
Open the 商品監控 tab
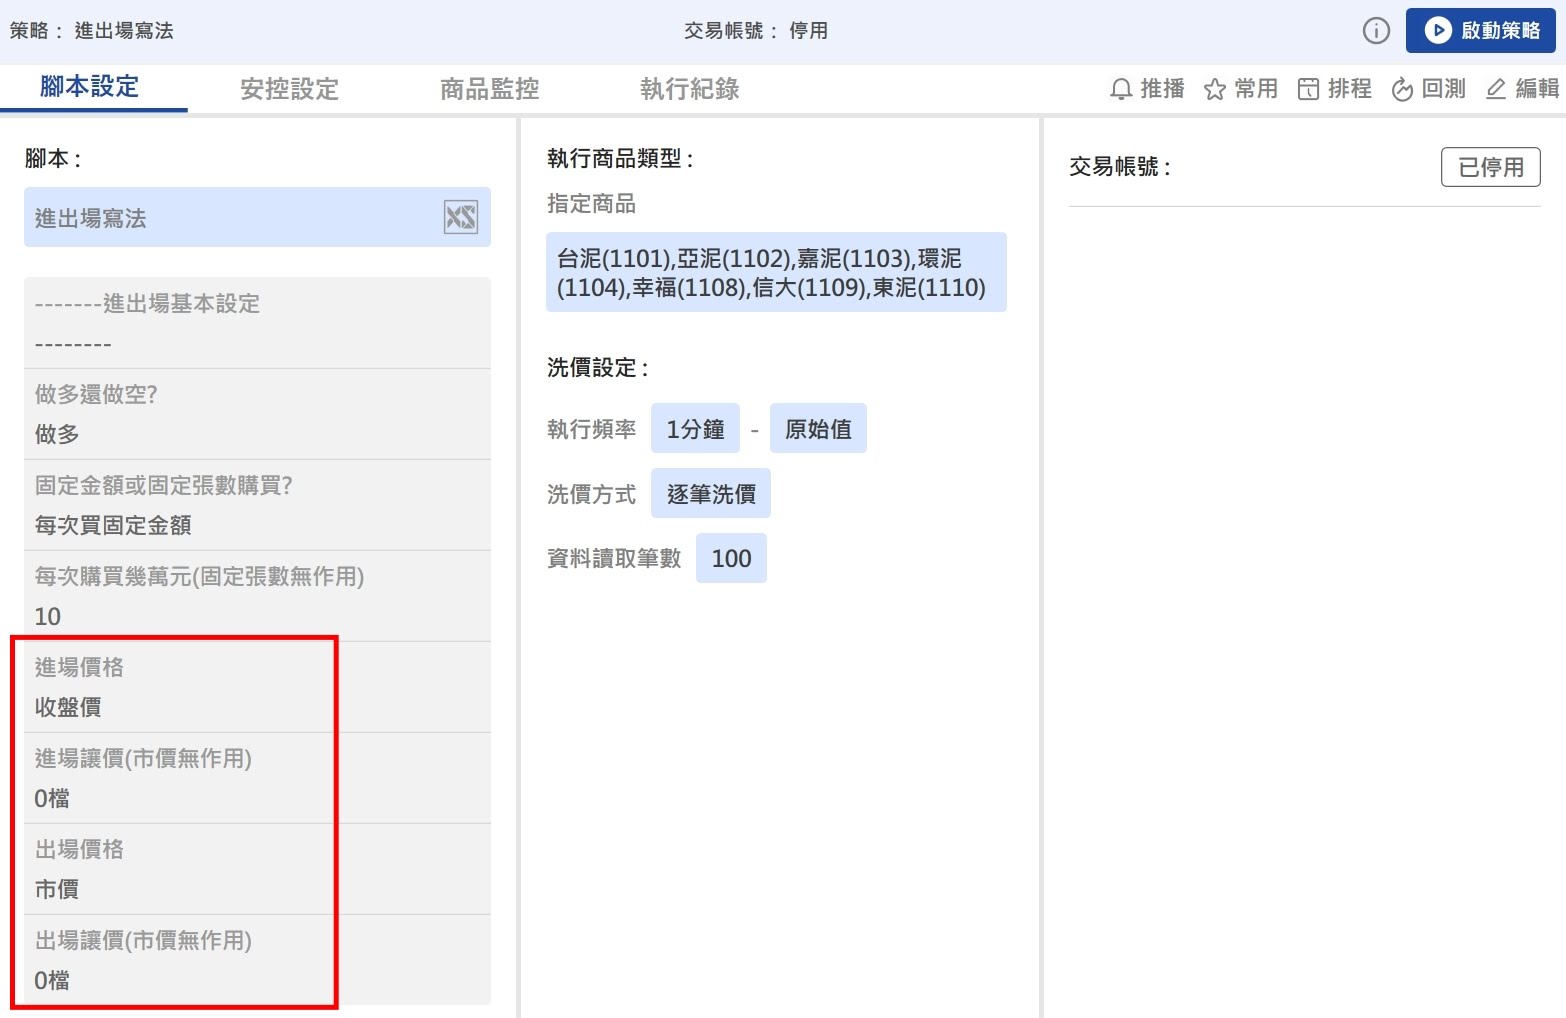[x=489, y=89]
